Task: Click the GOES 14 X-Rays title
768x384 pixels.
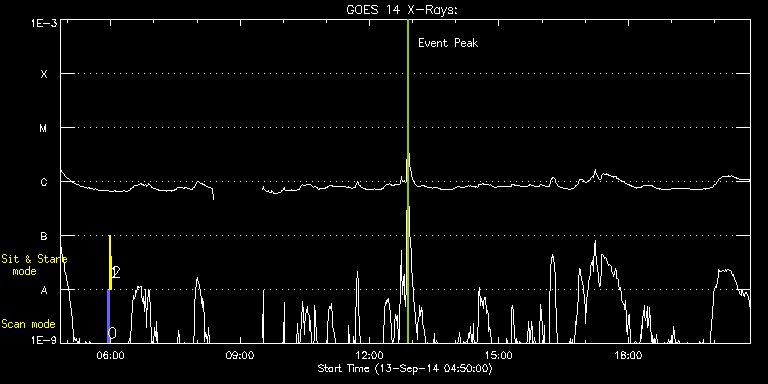Action: pos(402,10)
